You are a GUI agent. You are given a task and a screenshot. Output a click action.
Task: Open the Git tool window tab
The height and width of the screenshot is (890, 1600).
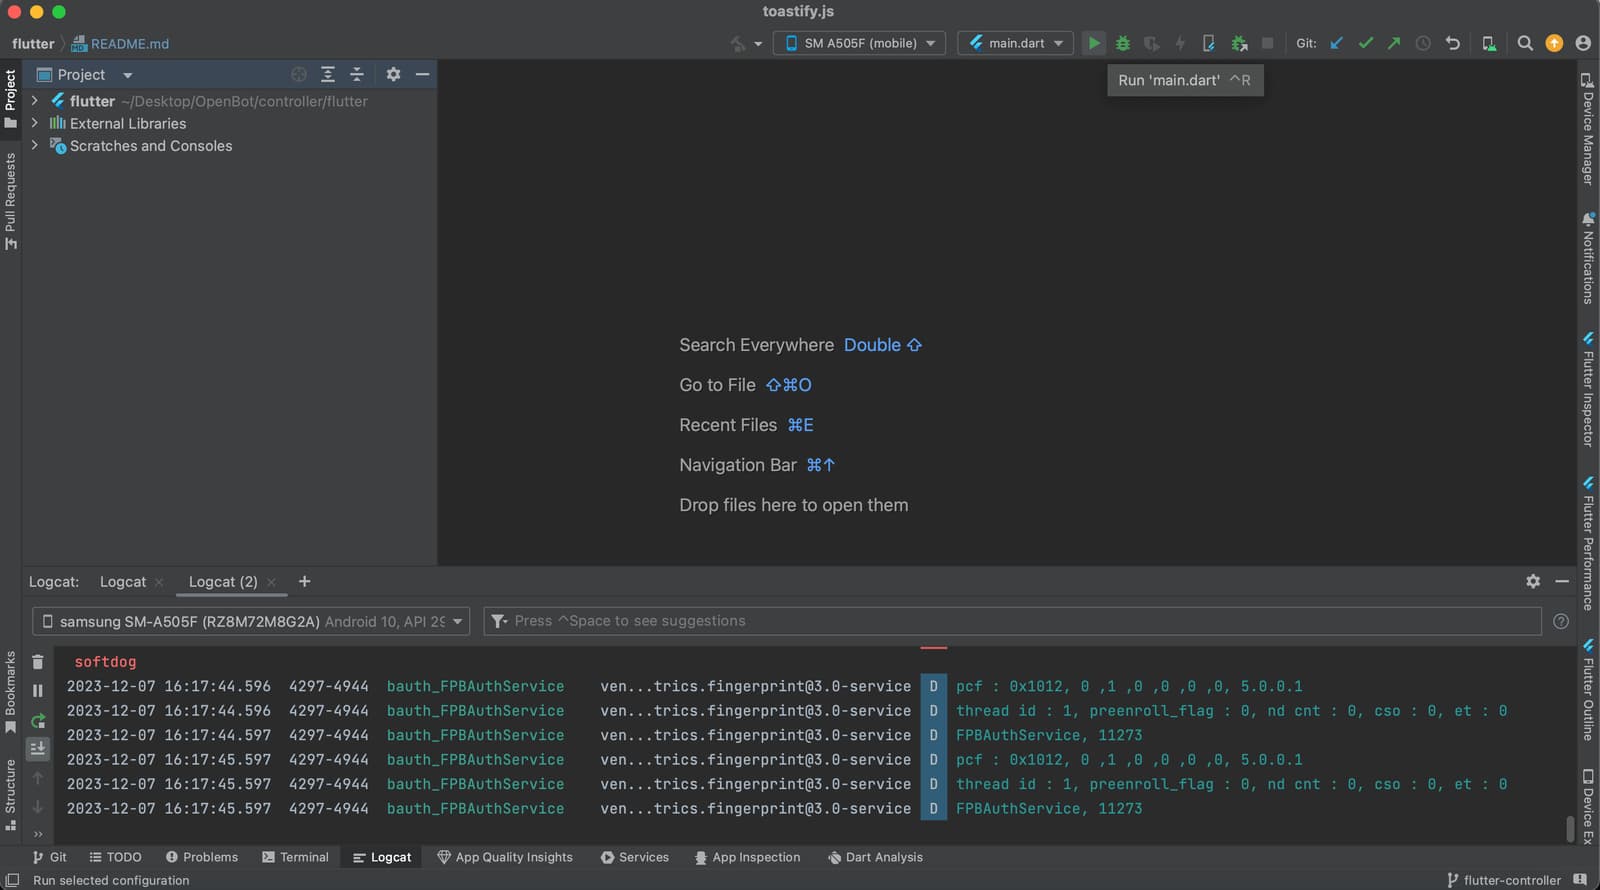click(50, 857)
